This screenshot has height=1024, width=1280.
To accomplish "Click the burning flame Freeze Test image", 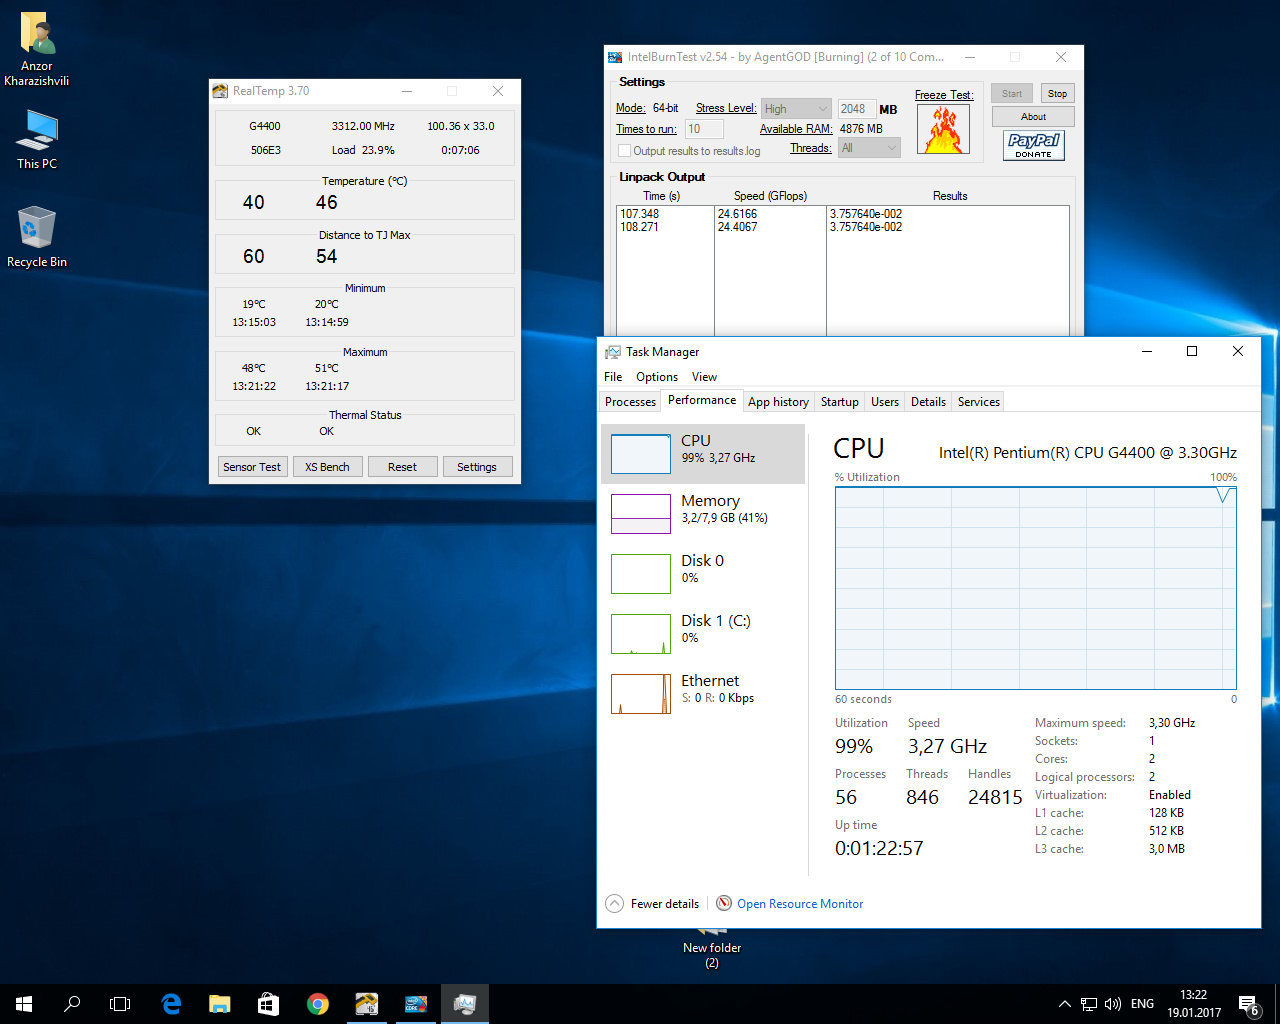I will 943,130.
